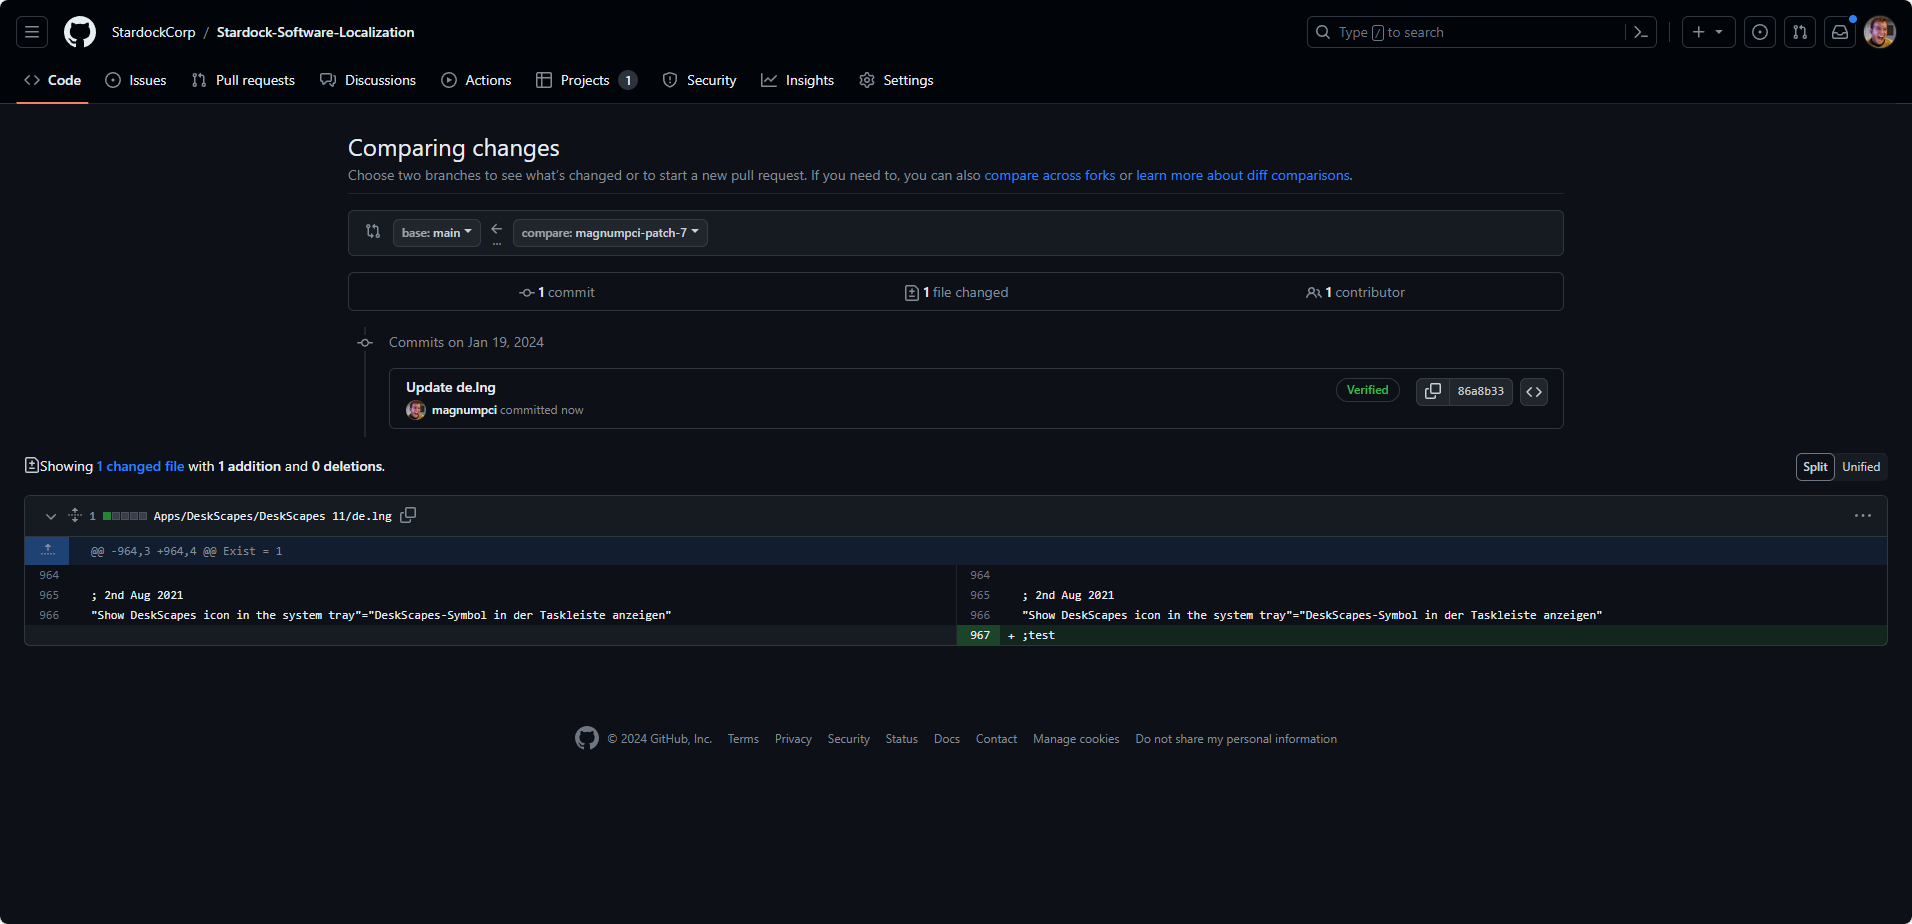The image size is (1912, 924).
Task: Open commit 86a8b33
Action: (x=1481, y=391)
